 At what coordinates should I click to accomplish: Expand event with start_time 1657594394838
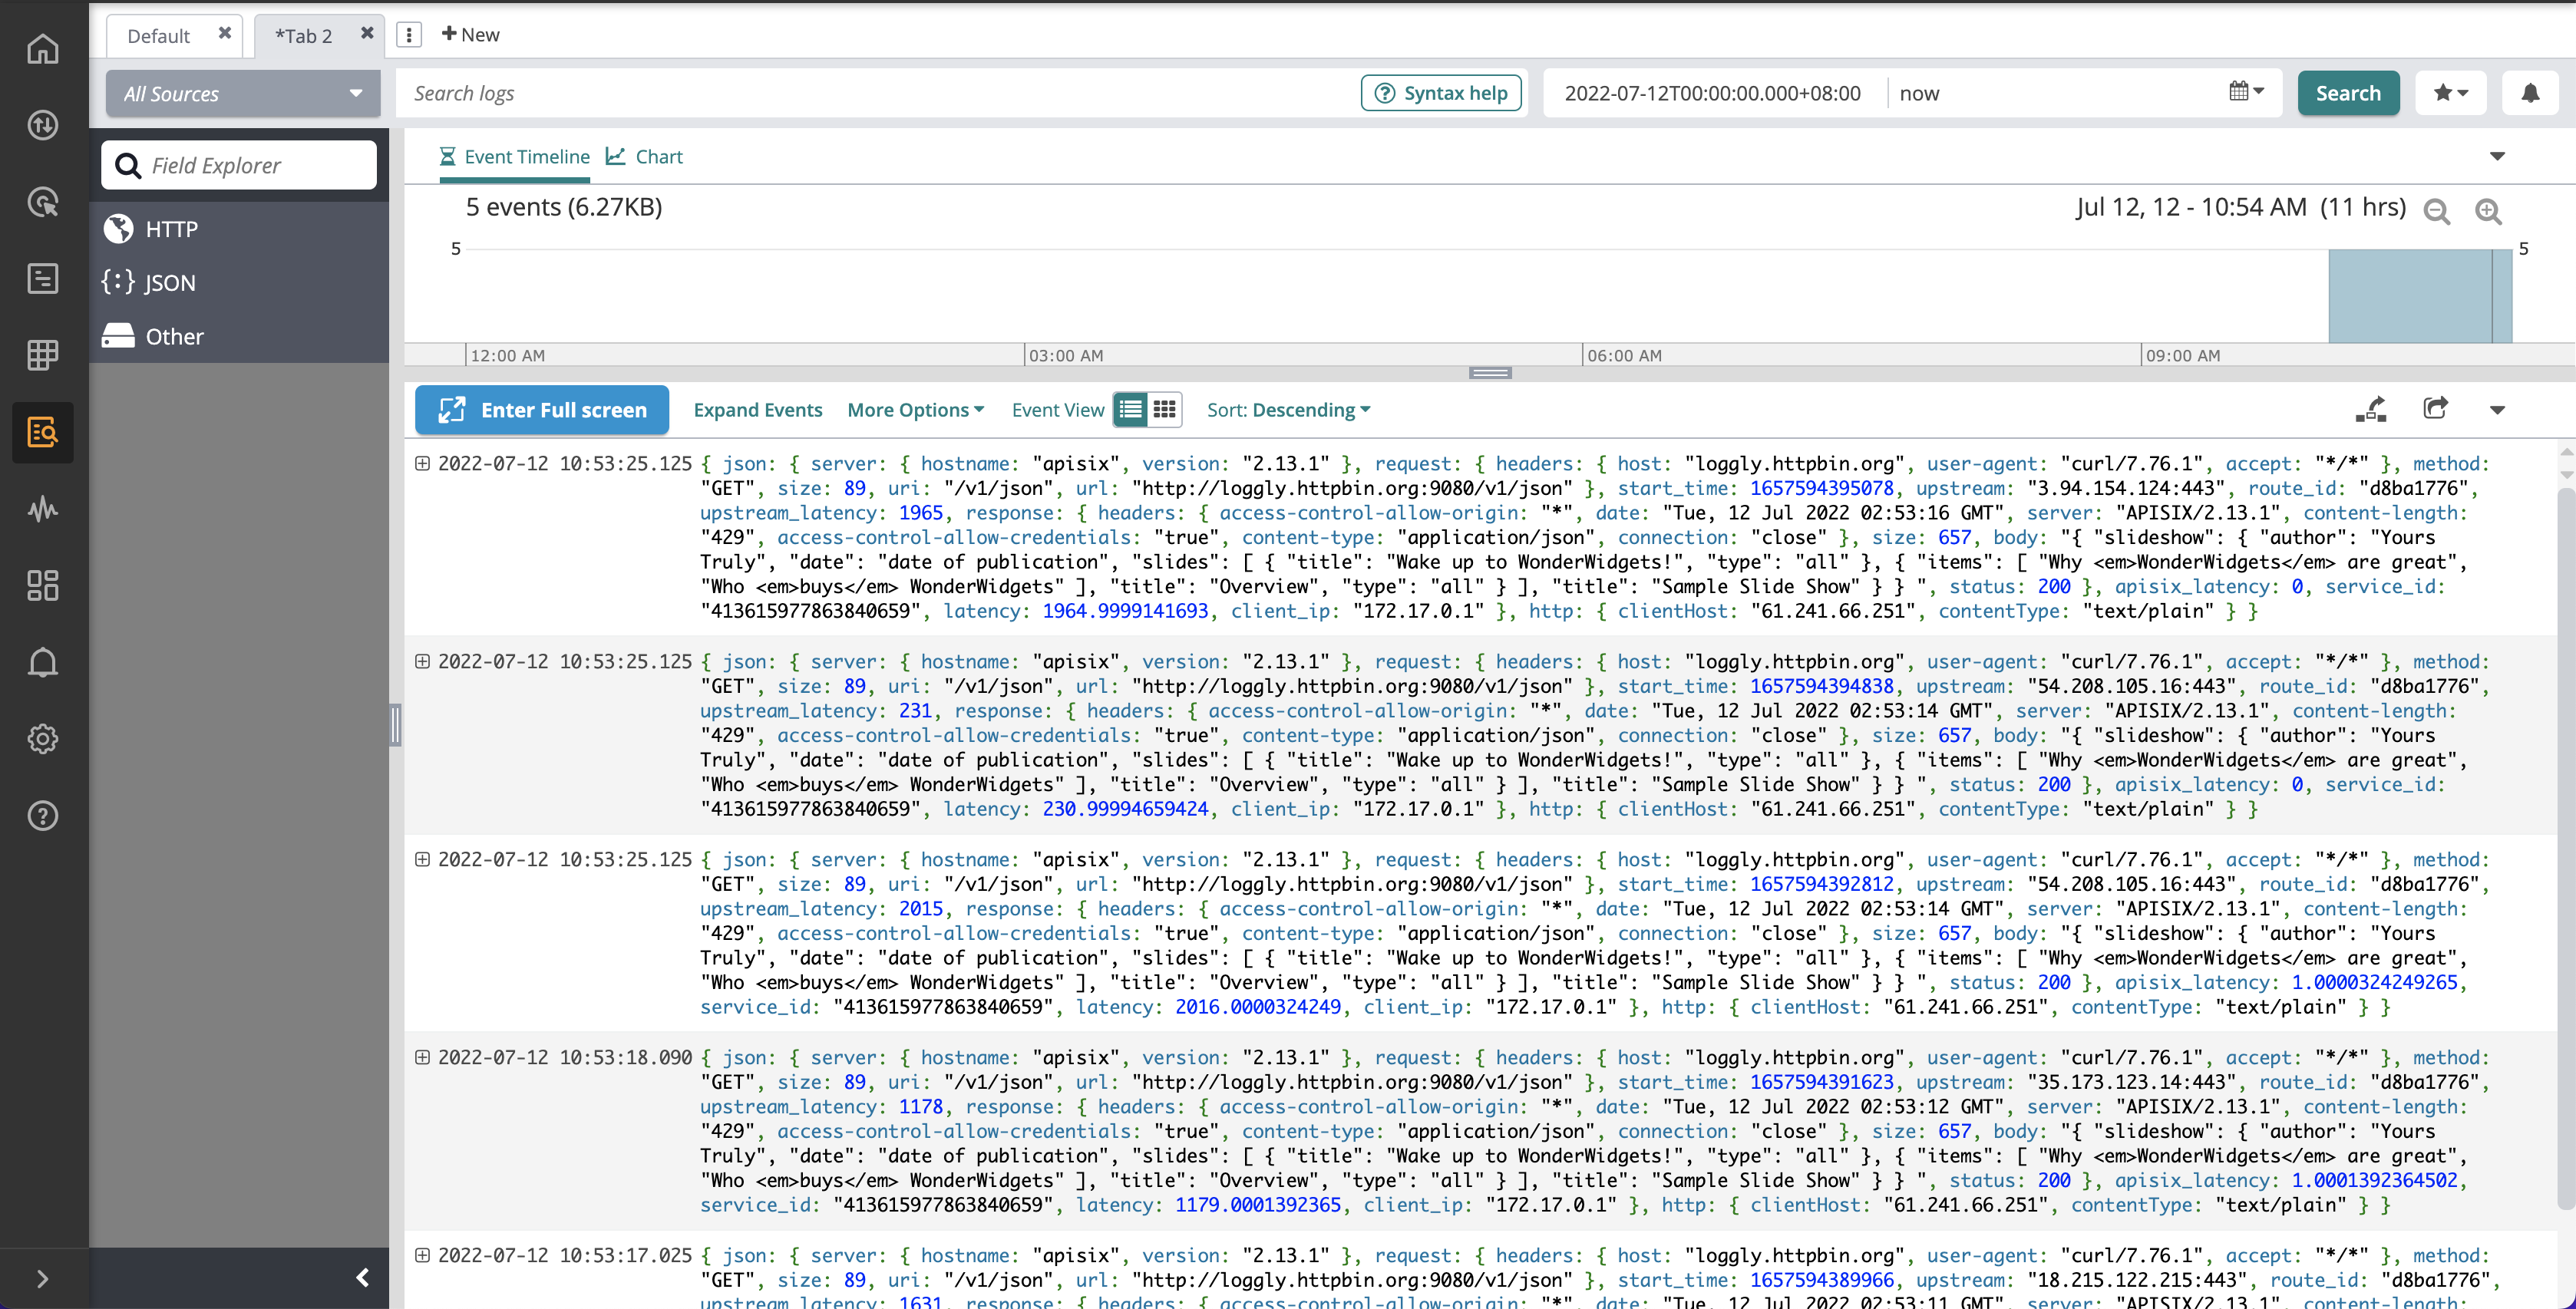pos(422,662)
